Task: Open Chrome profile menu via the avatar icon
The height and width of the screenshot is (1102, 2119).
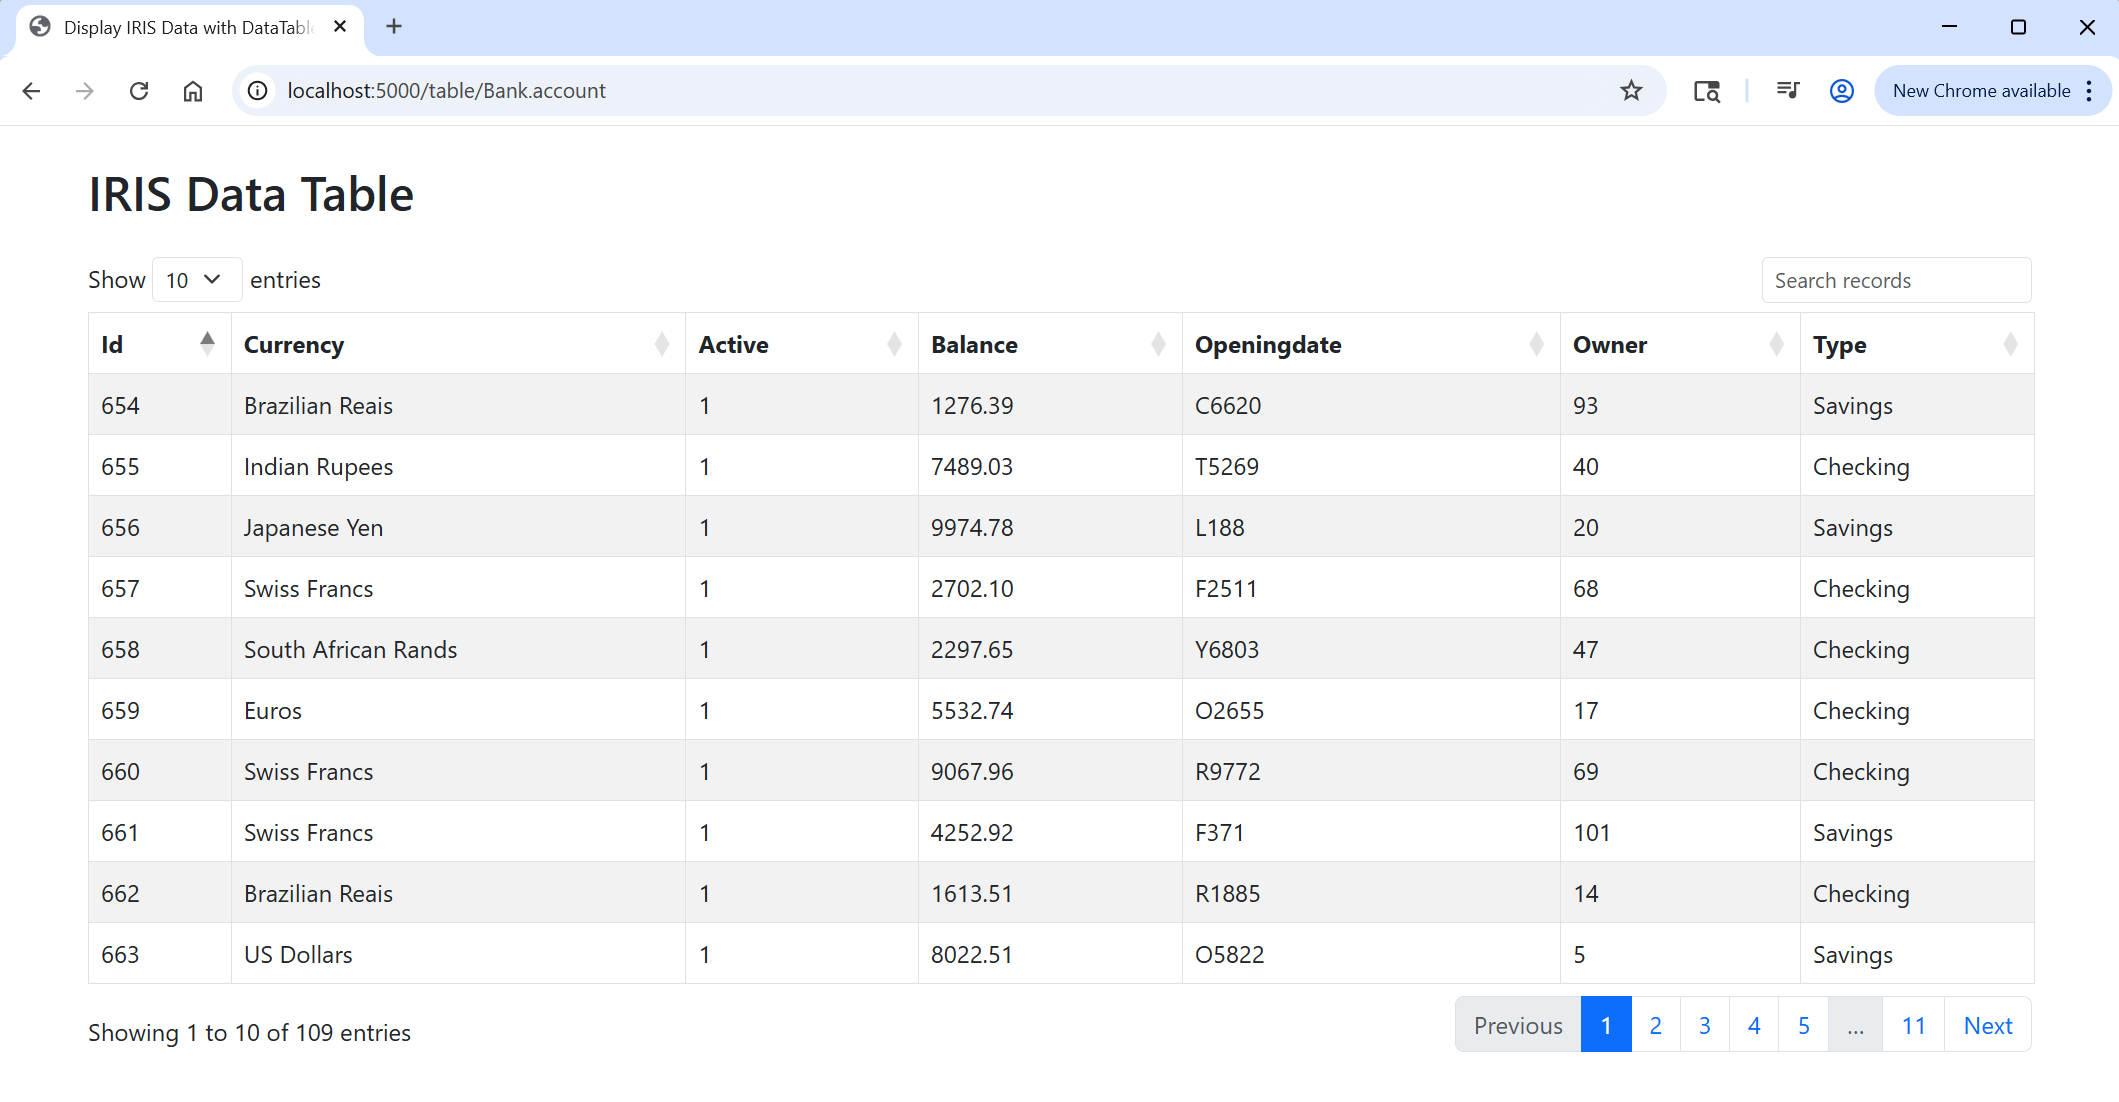Action: point(1841,90)
